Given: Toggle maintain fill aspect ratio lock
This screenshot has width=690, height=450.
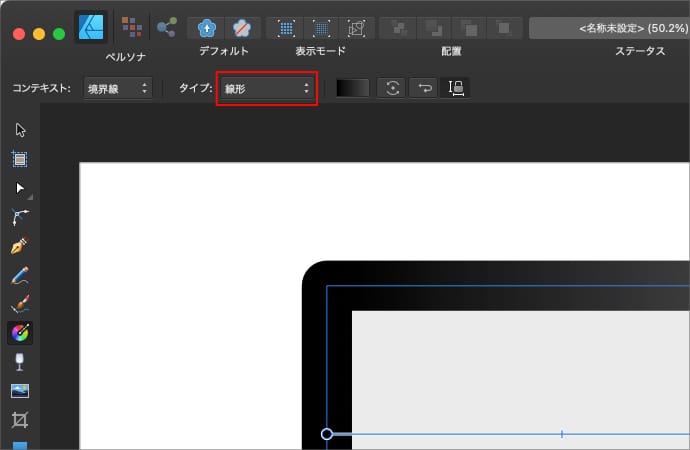Looking at the screenshot, I should 455,88.
